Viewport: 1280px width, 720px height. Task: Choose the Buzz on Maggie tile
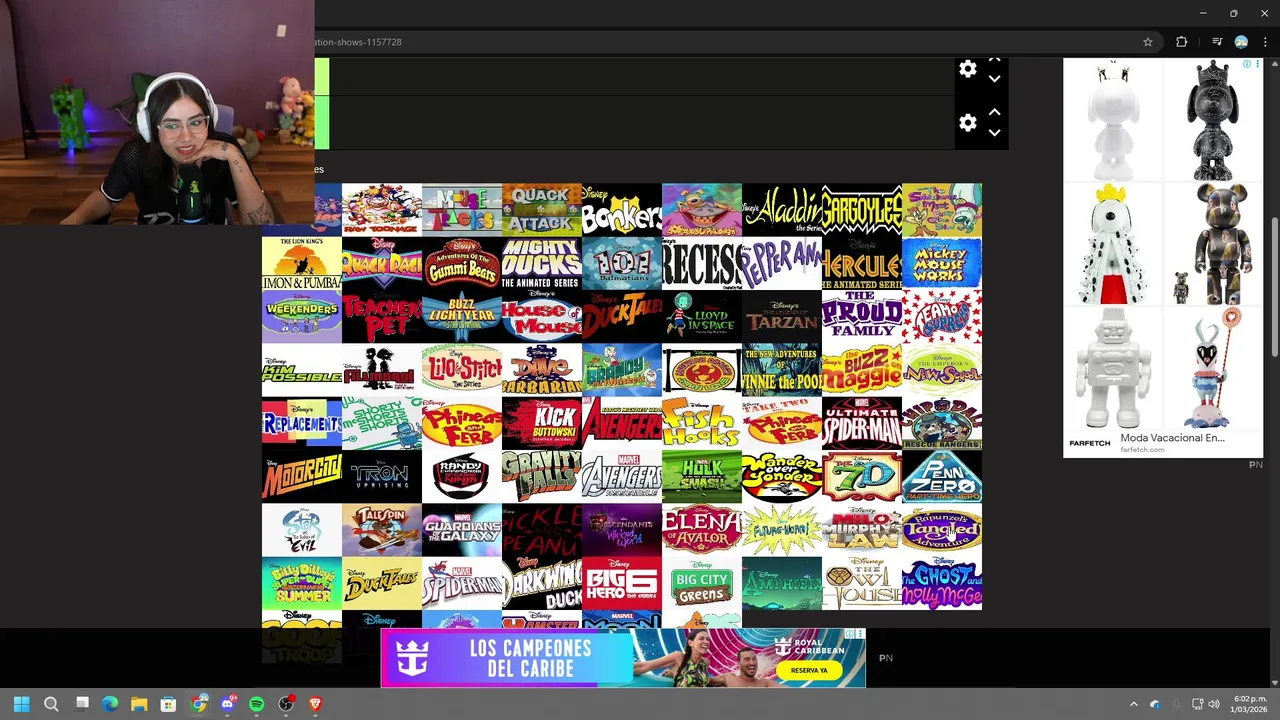(x=861, y=371)
